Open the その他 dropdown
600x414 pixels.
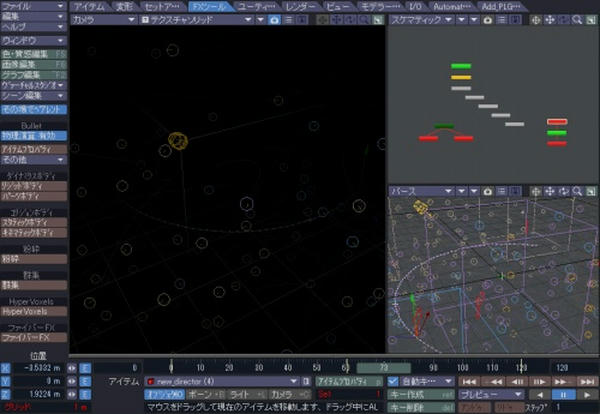33,160
